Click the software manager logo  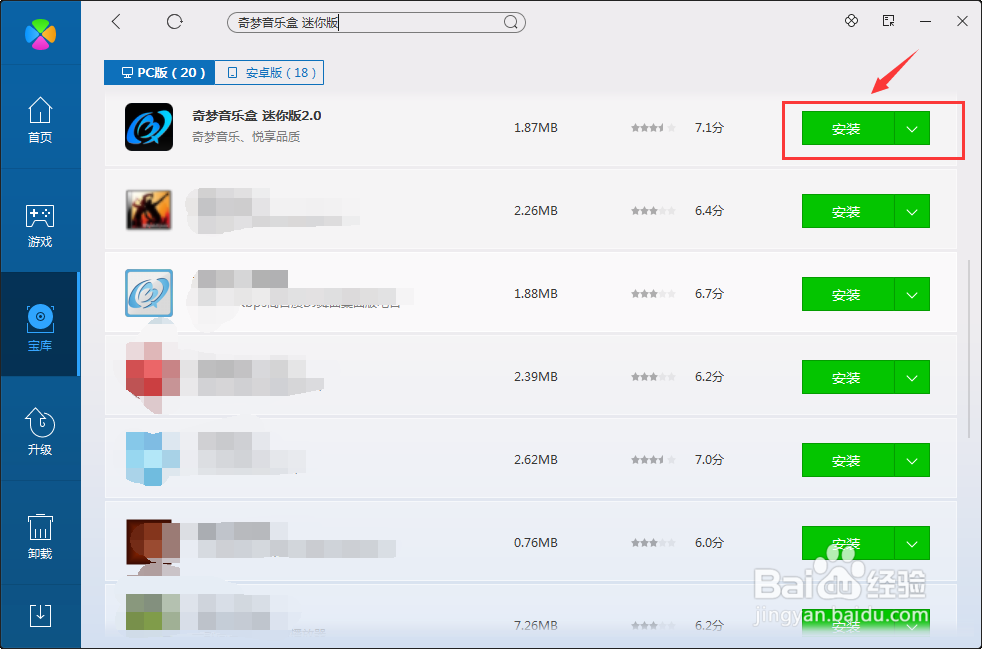[x=40, y=34]
